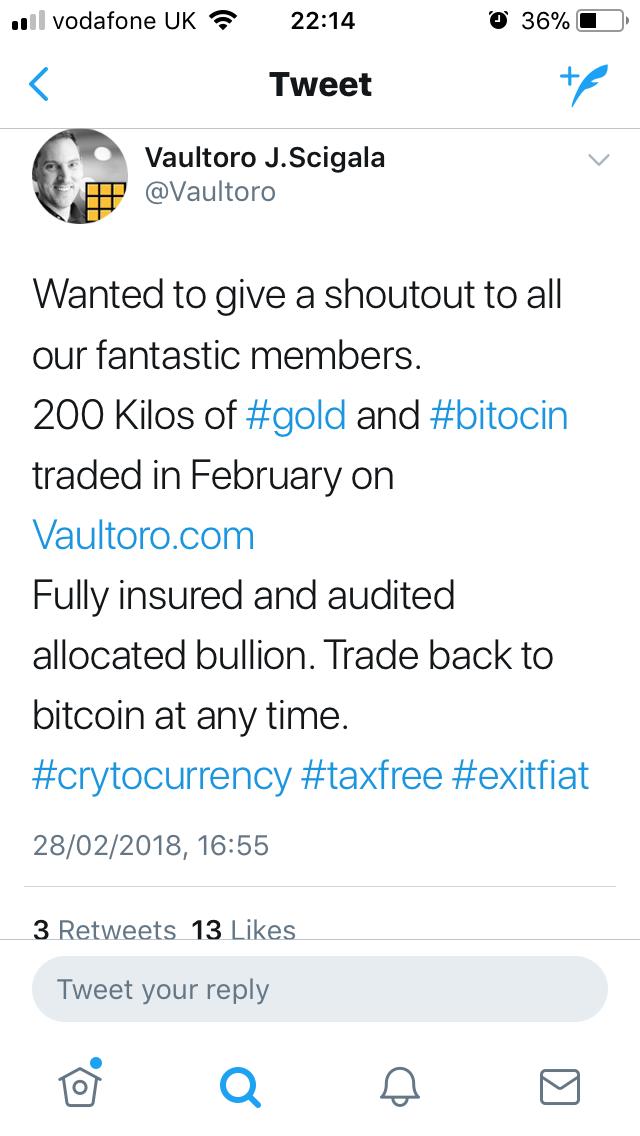The image size is (640, 1136).
Task: Tap the #bitocin hashtag
Action: tap(499, 415)
